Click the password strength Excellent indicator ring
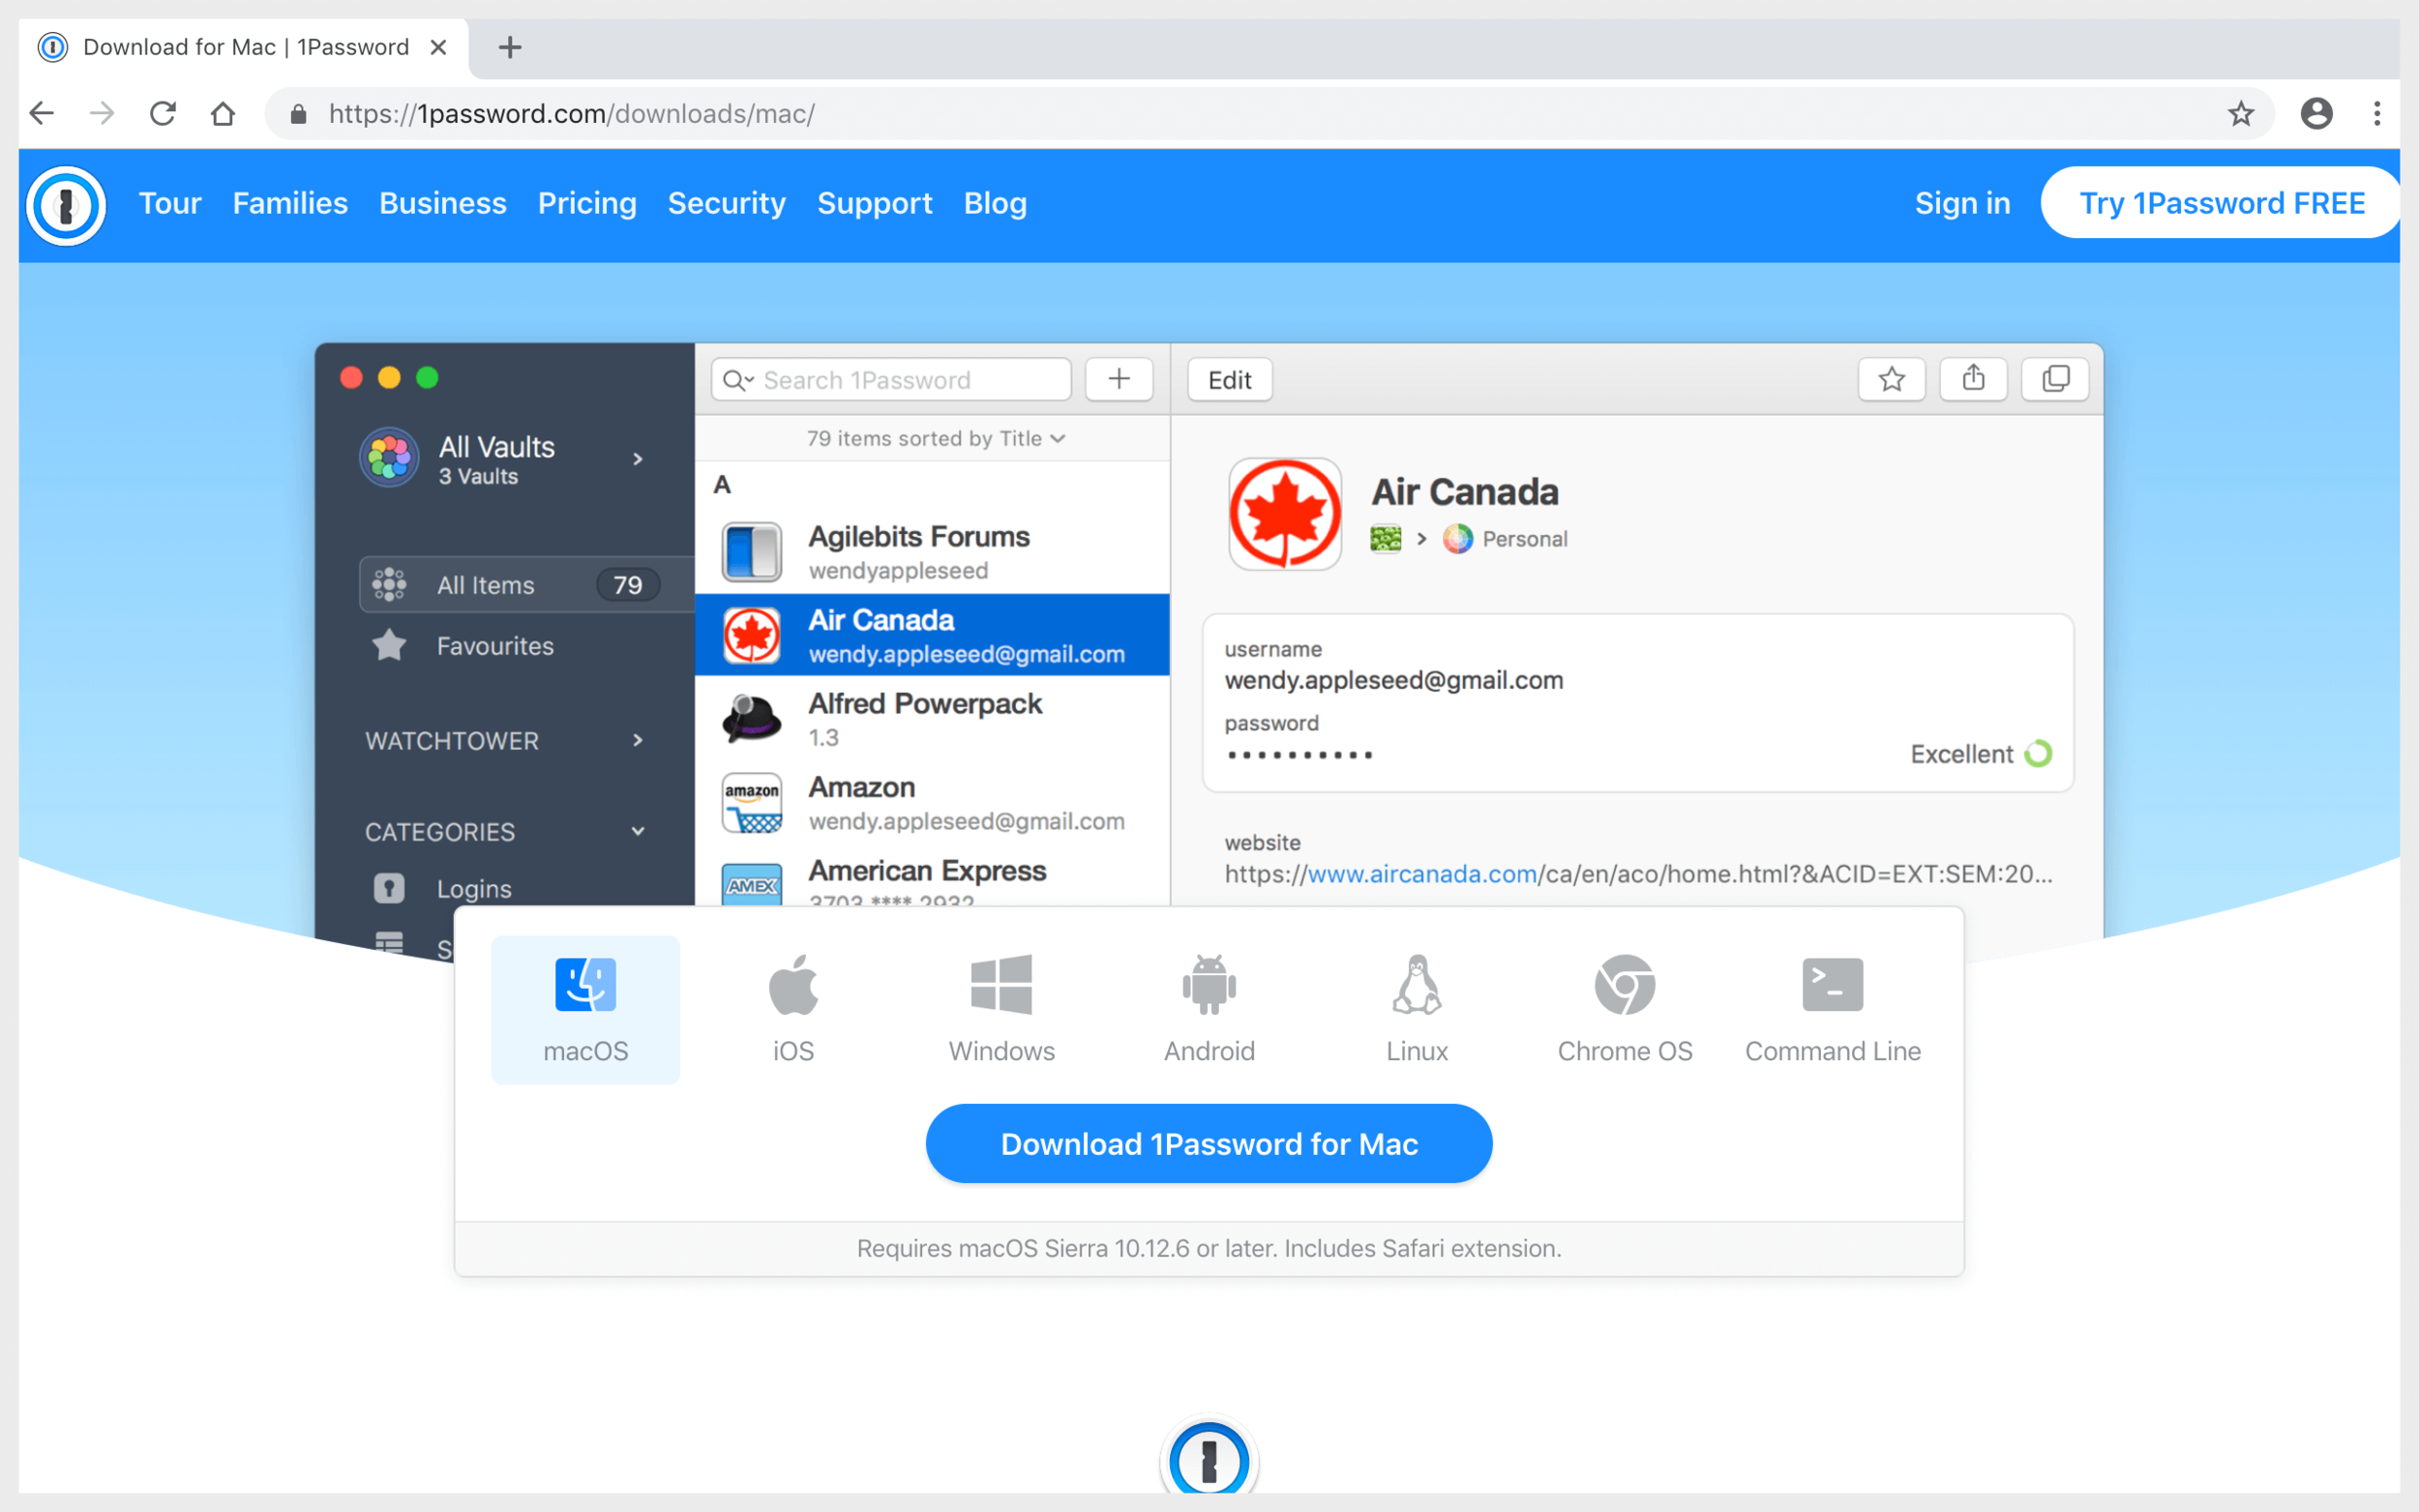 [2038, 754]
